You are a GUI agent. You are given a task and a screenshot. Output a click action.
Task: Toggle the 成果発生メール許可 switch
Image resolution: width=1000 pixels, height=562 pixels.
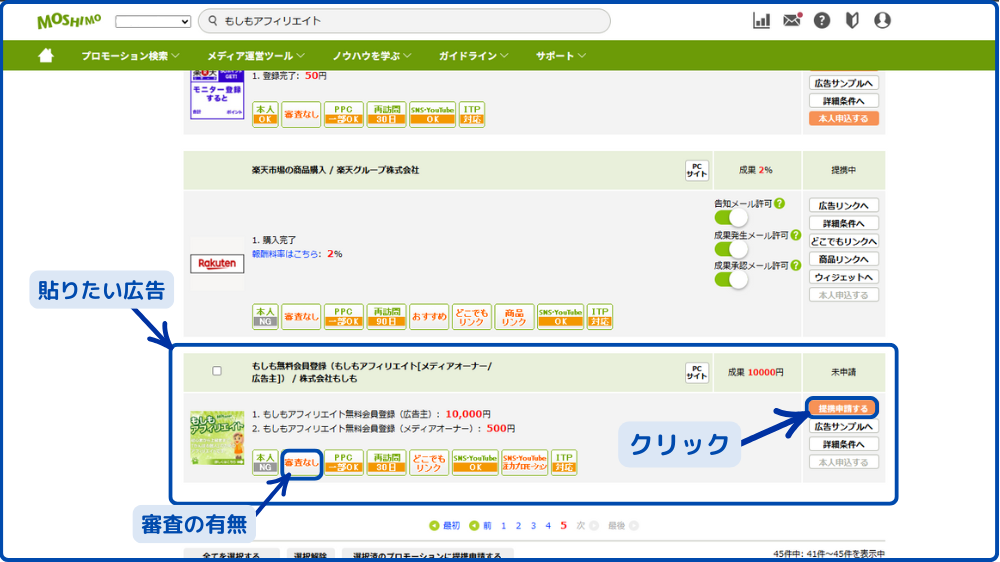click(731, 249)
